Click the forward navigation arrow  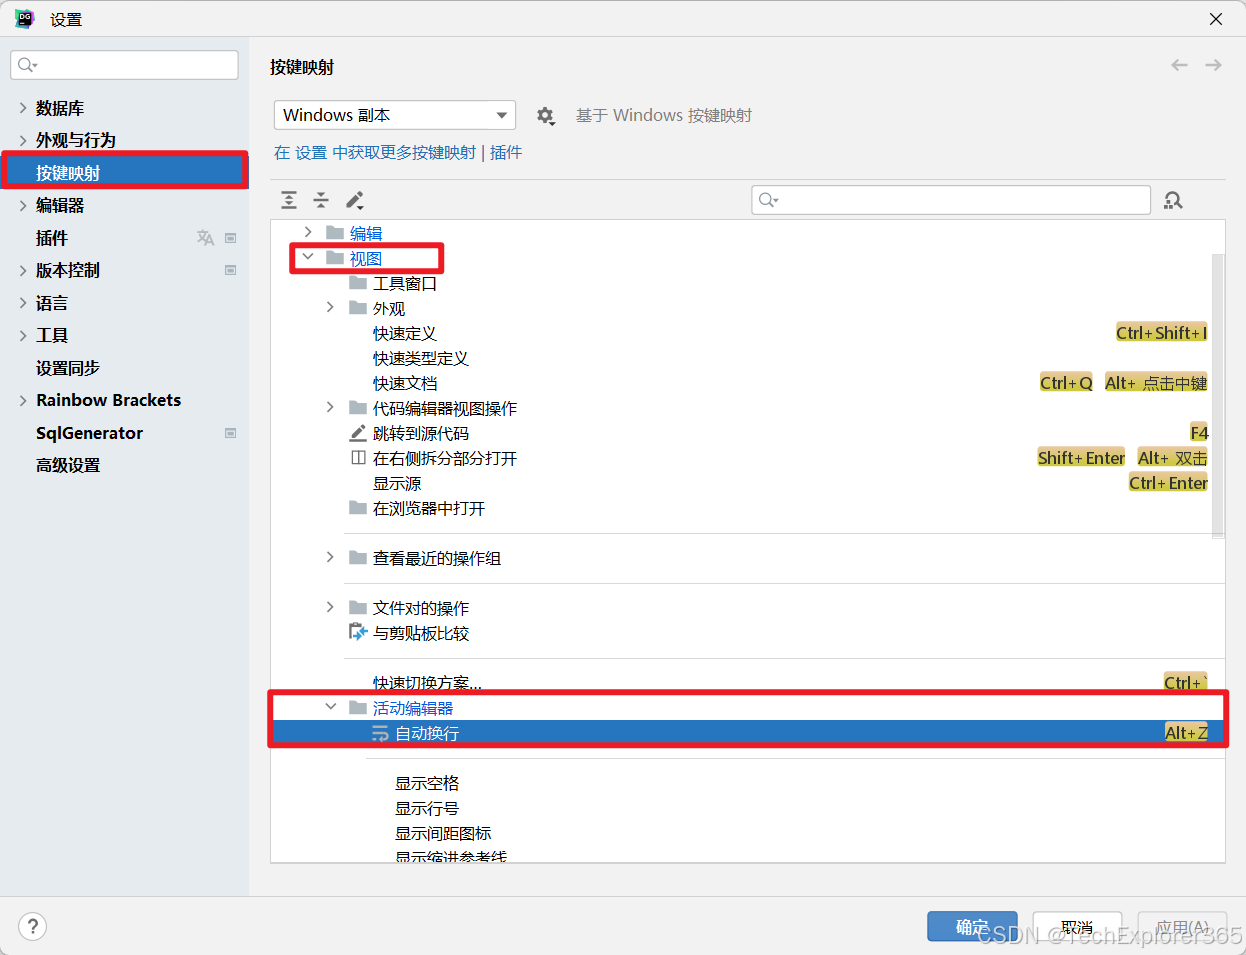(1214, 65)
